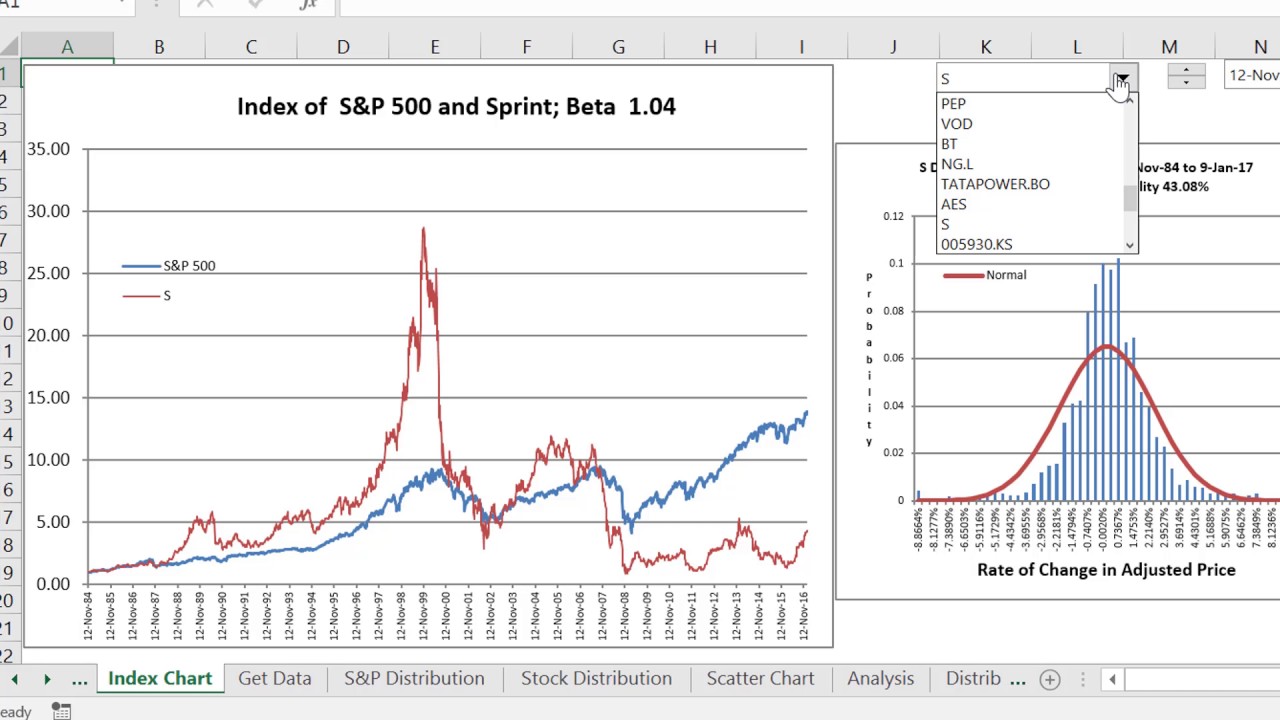Pick NG.L in the dropdown list
The width and height of the screenshot is (1280, 720).
(x=1030, y=164)
